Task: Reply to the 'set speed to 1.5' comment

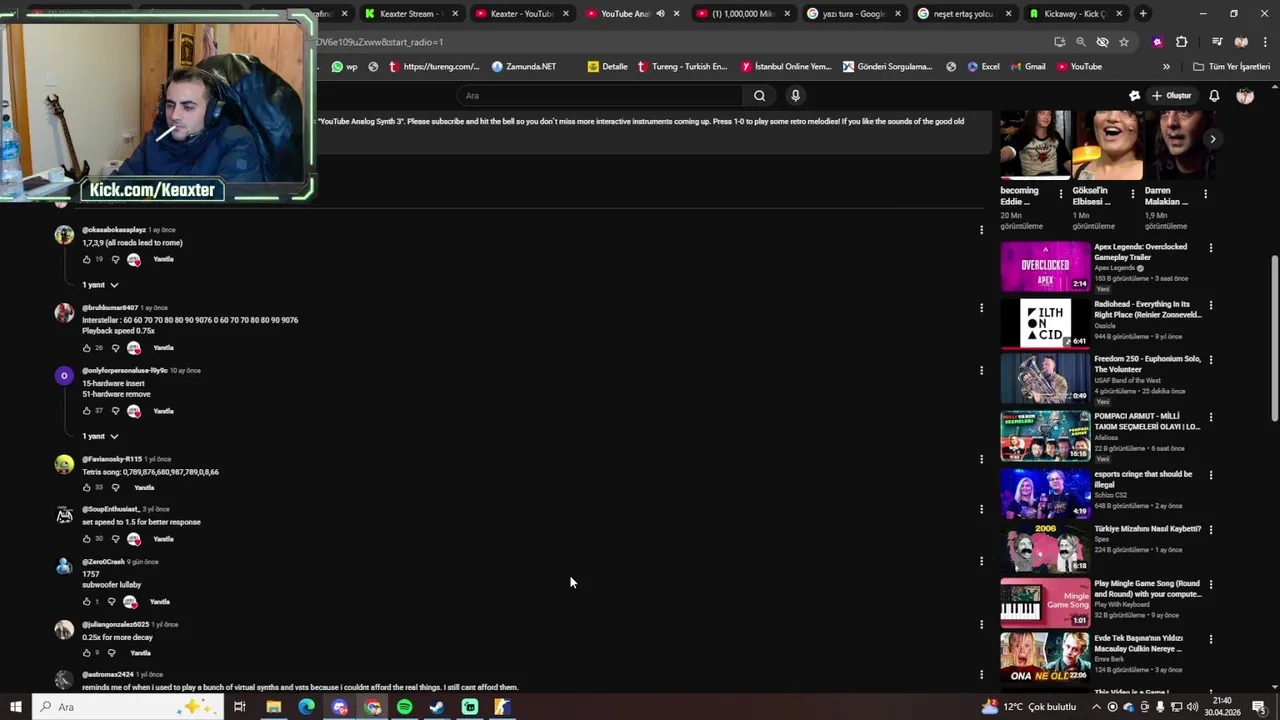Action: point(164,539)
